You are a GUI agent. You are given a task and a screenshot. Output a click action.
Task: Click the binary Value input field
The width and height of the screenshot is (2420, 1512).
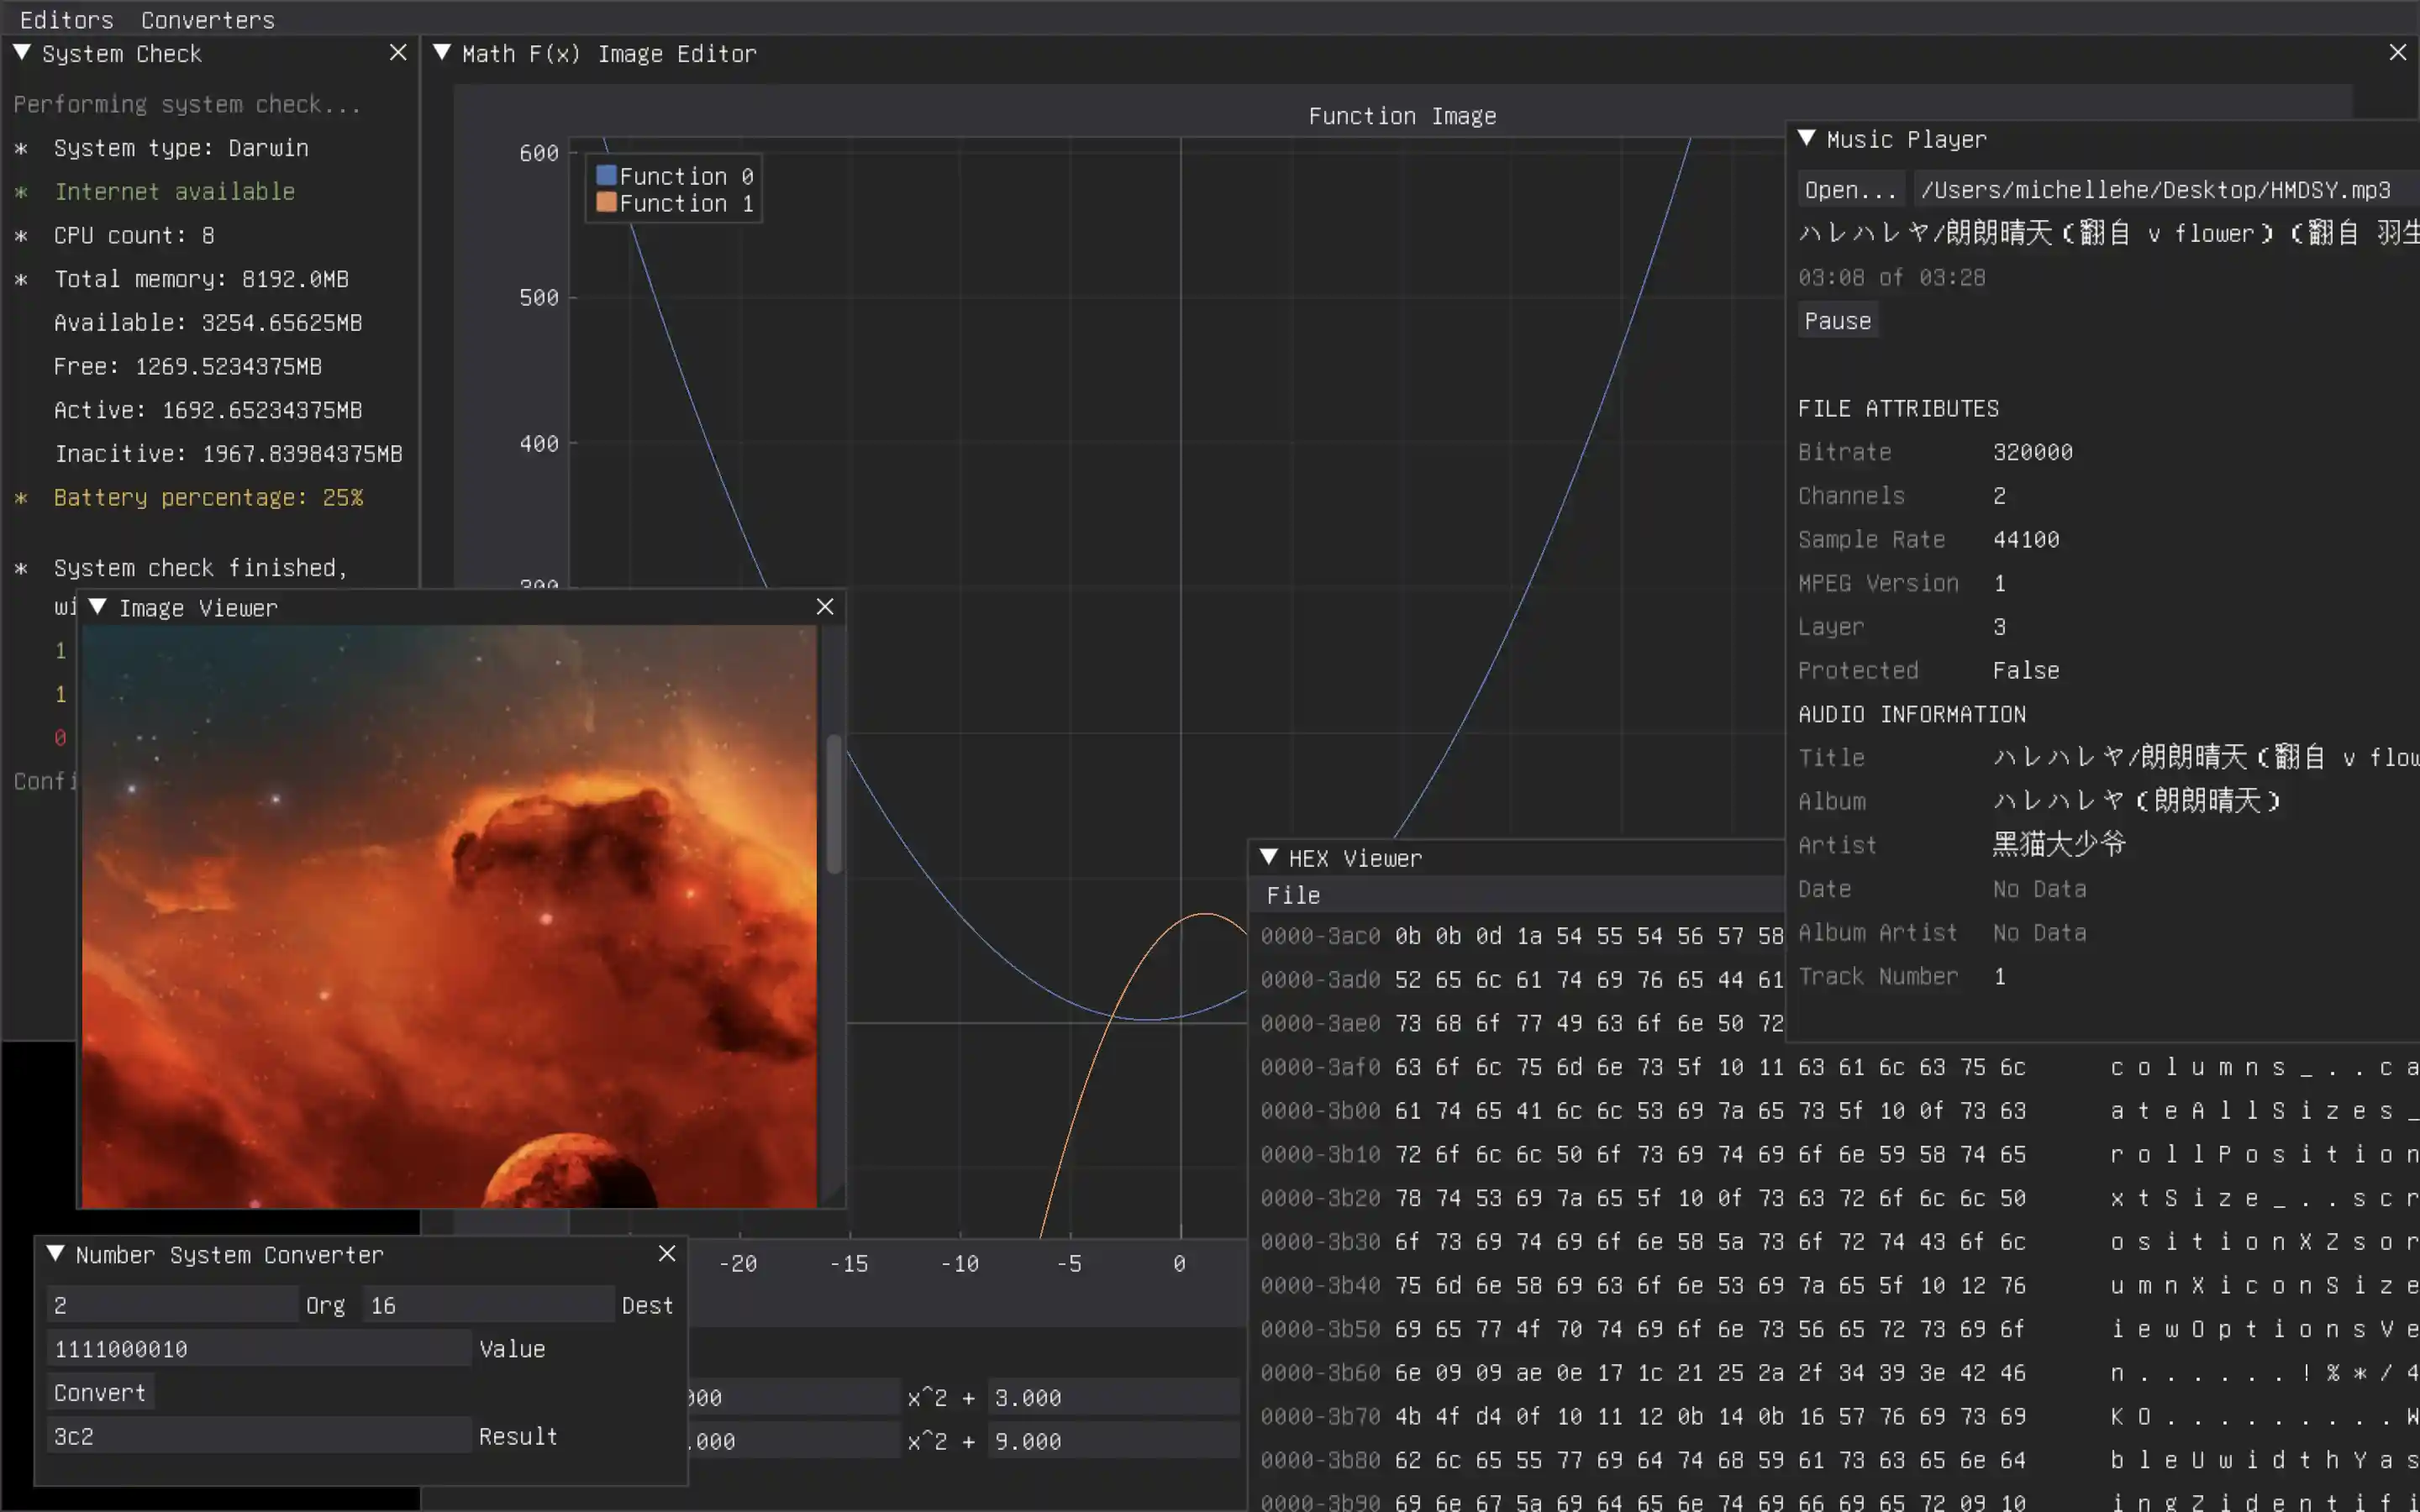coord(258,1348)
